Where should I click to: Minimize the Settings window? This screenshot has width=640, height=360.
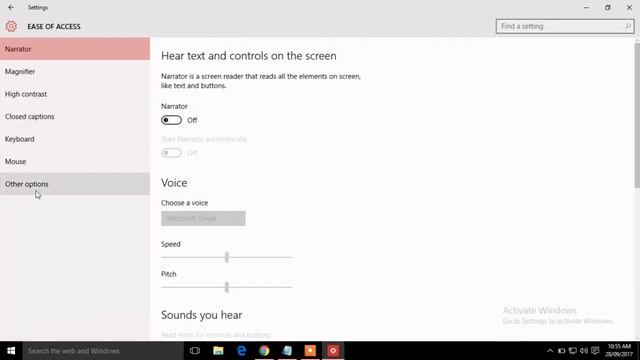586,7
